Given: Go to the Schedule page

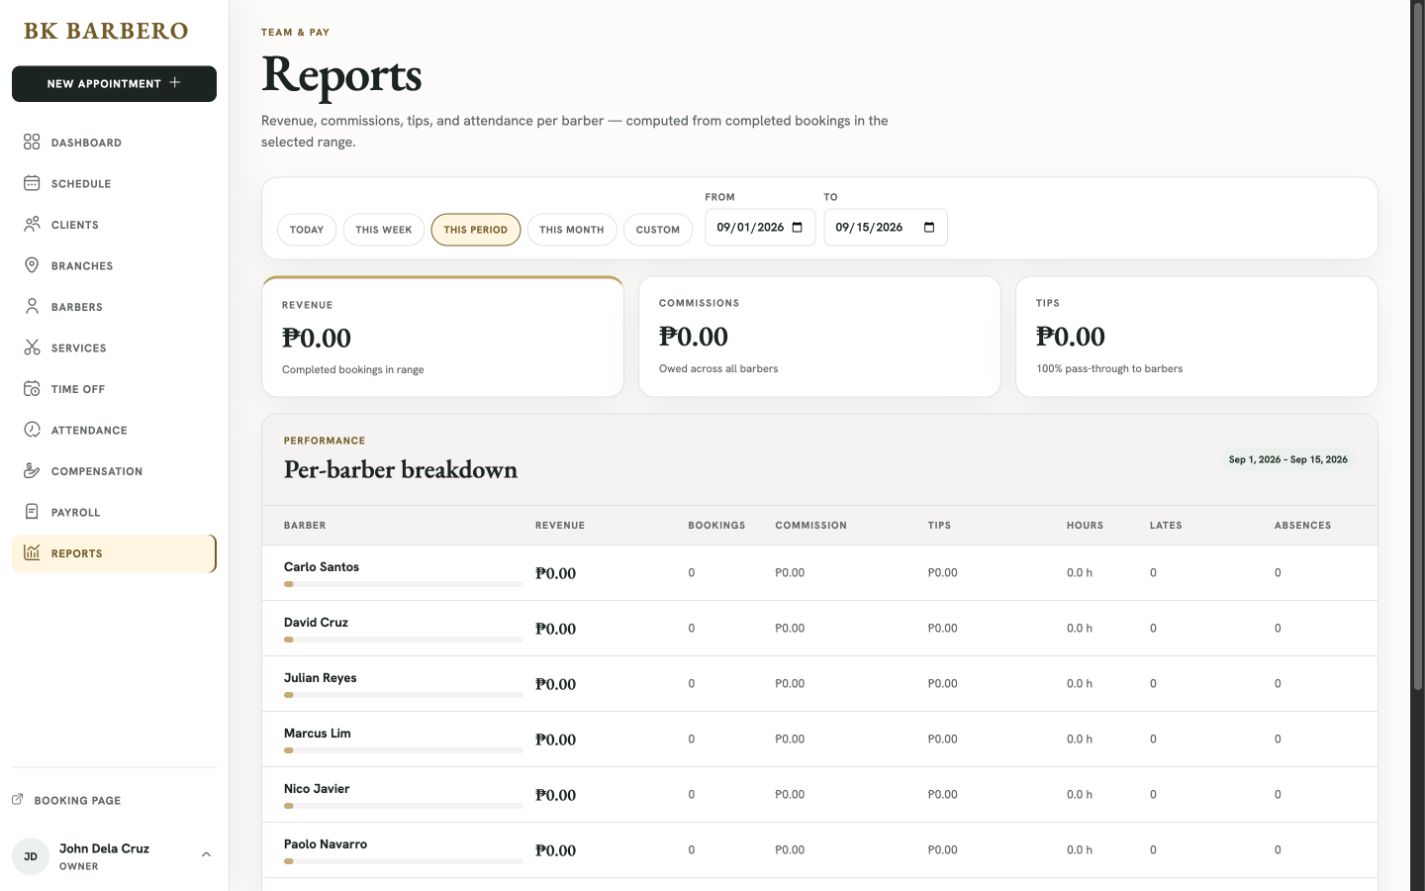Looking at the screenshot, I should coord(114,183).
